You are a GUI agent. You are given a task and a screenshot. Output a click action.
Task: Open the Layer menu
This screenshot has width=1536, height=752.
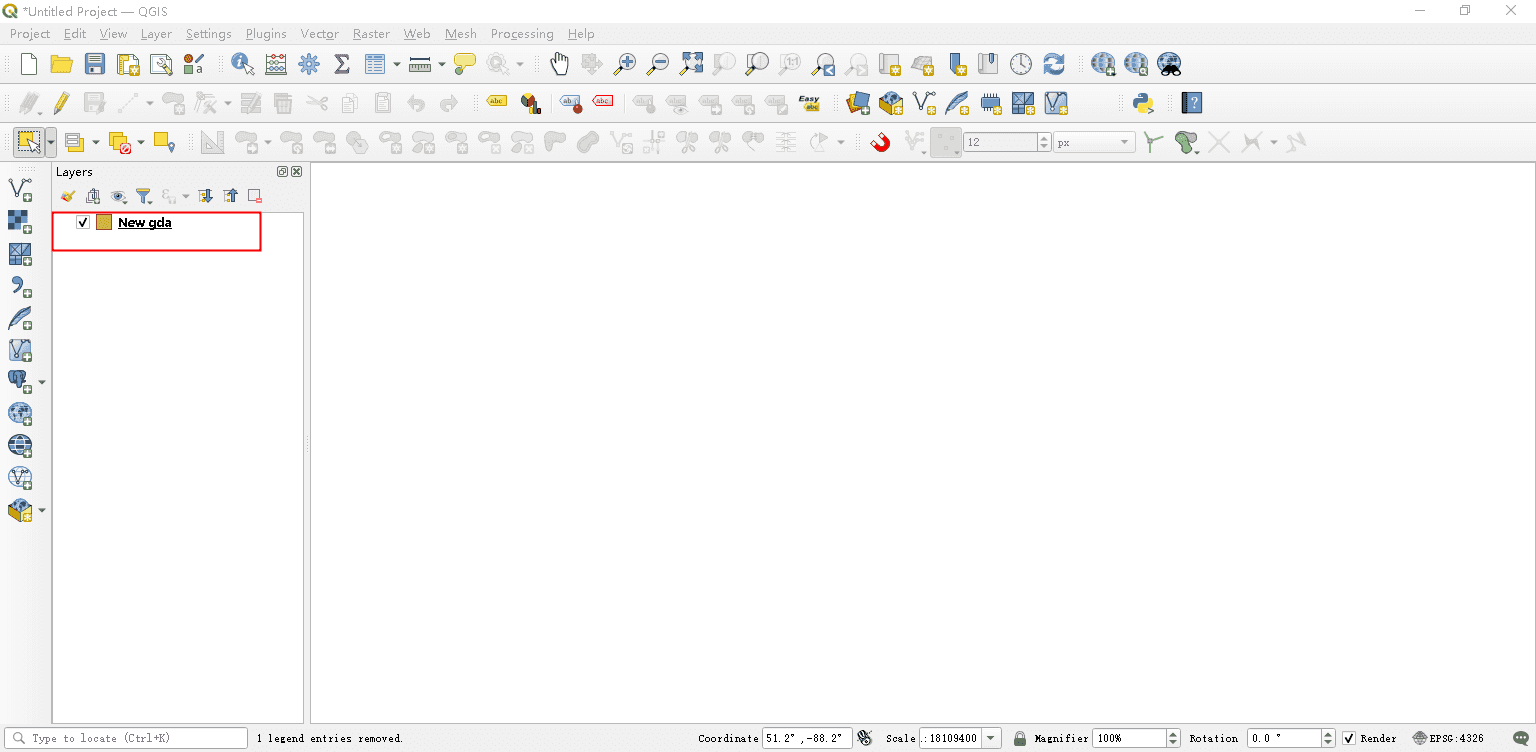click(156, 34)
